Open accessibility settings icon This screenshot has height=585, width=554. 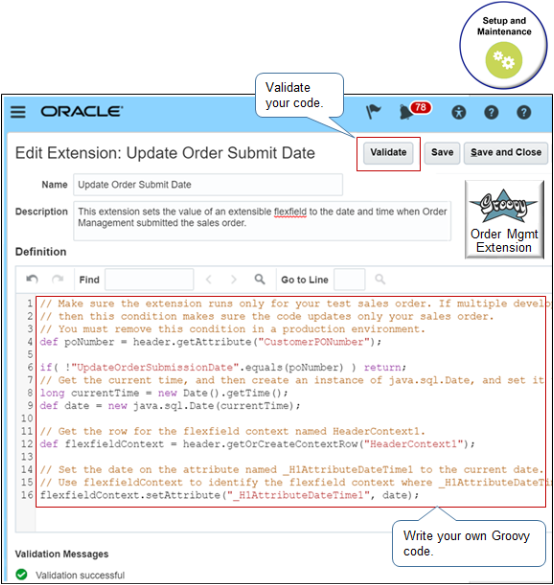pos(458,112)
